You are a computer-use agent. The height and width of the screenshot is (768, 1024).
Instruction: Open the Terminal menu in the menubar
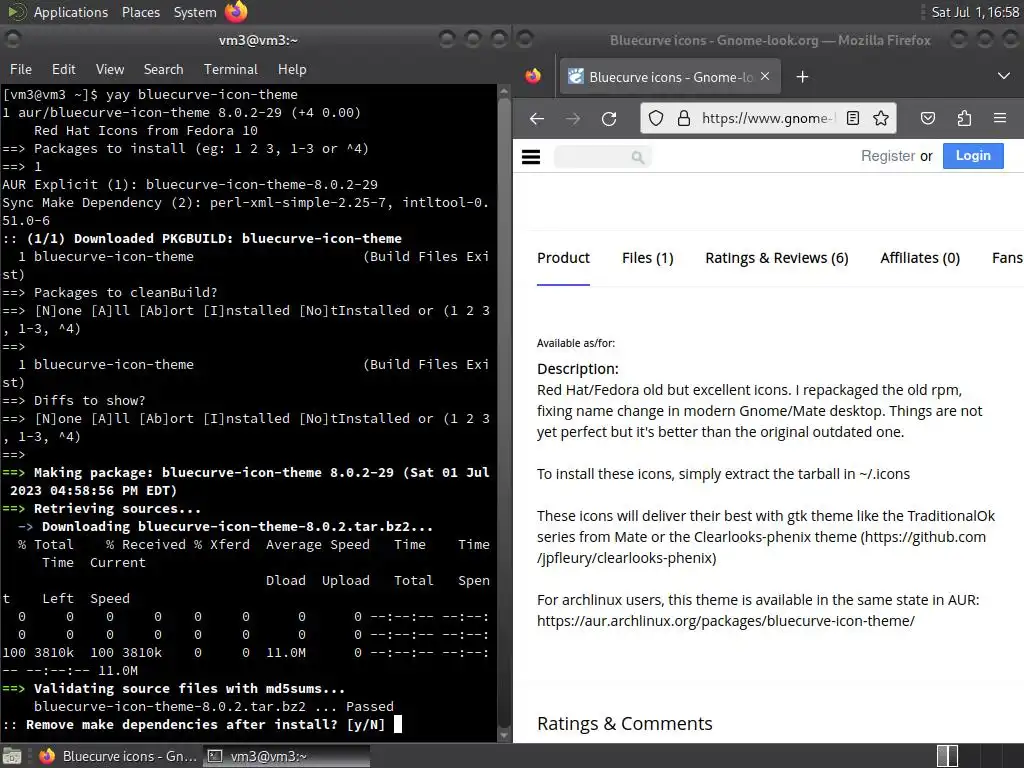pyautogui.click(x=231, y=69)
